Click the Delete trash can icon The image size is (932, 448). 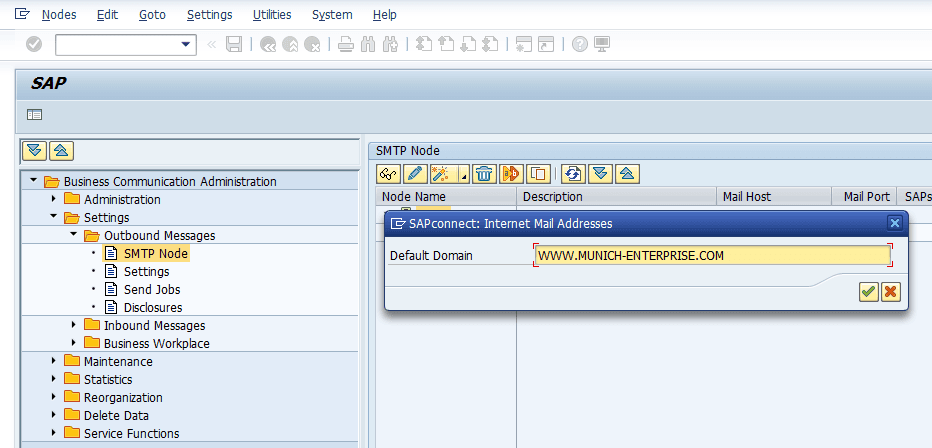pyautogui.click(x=484, y=173)
